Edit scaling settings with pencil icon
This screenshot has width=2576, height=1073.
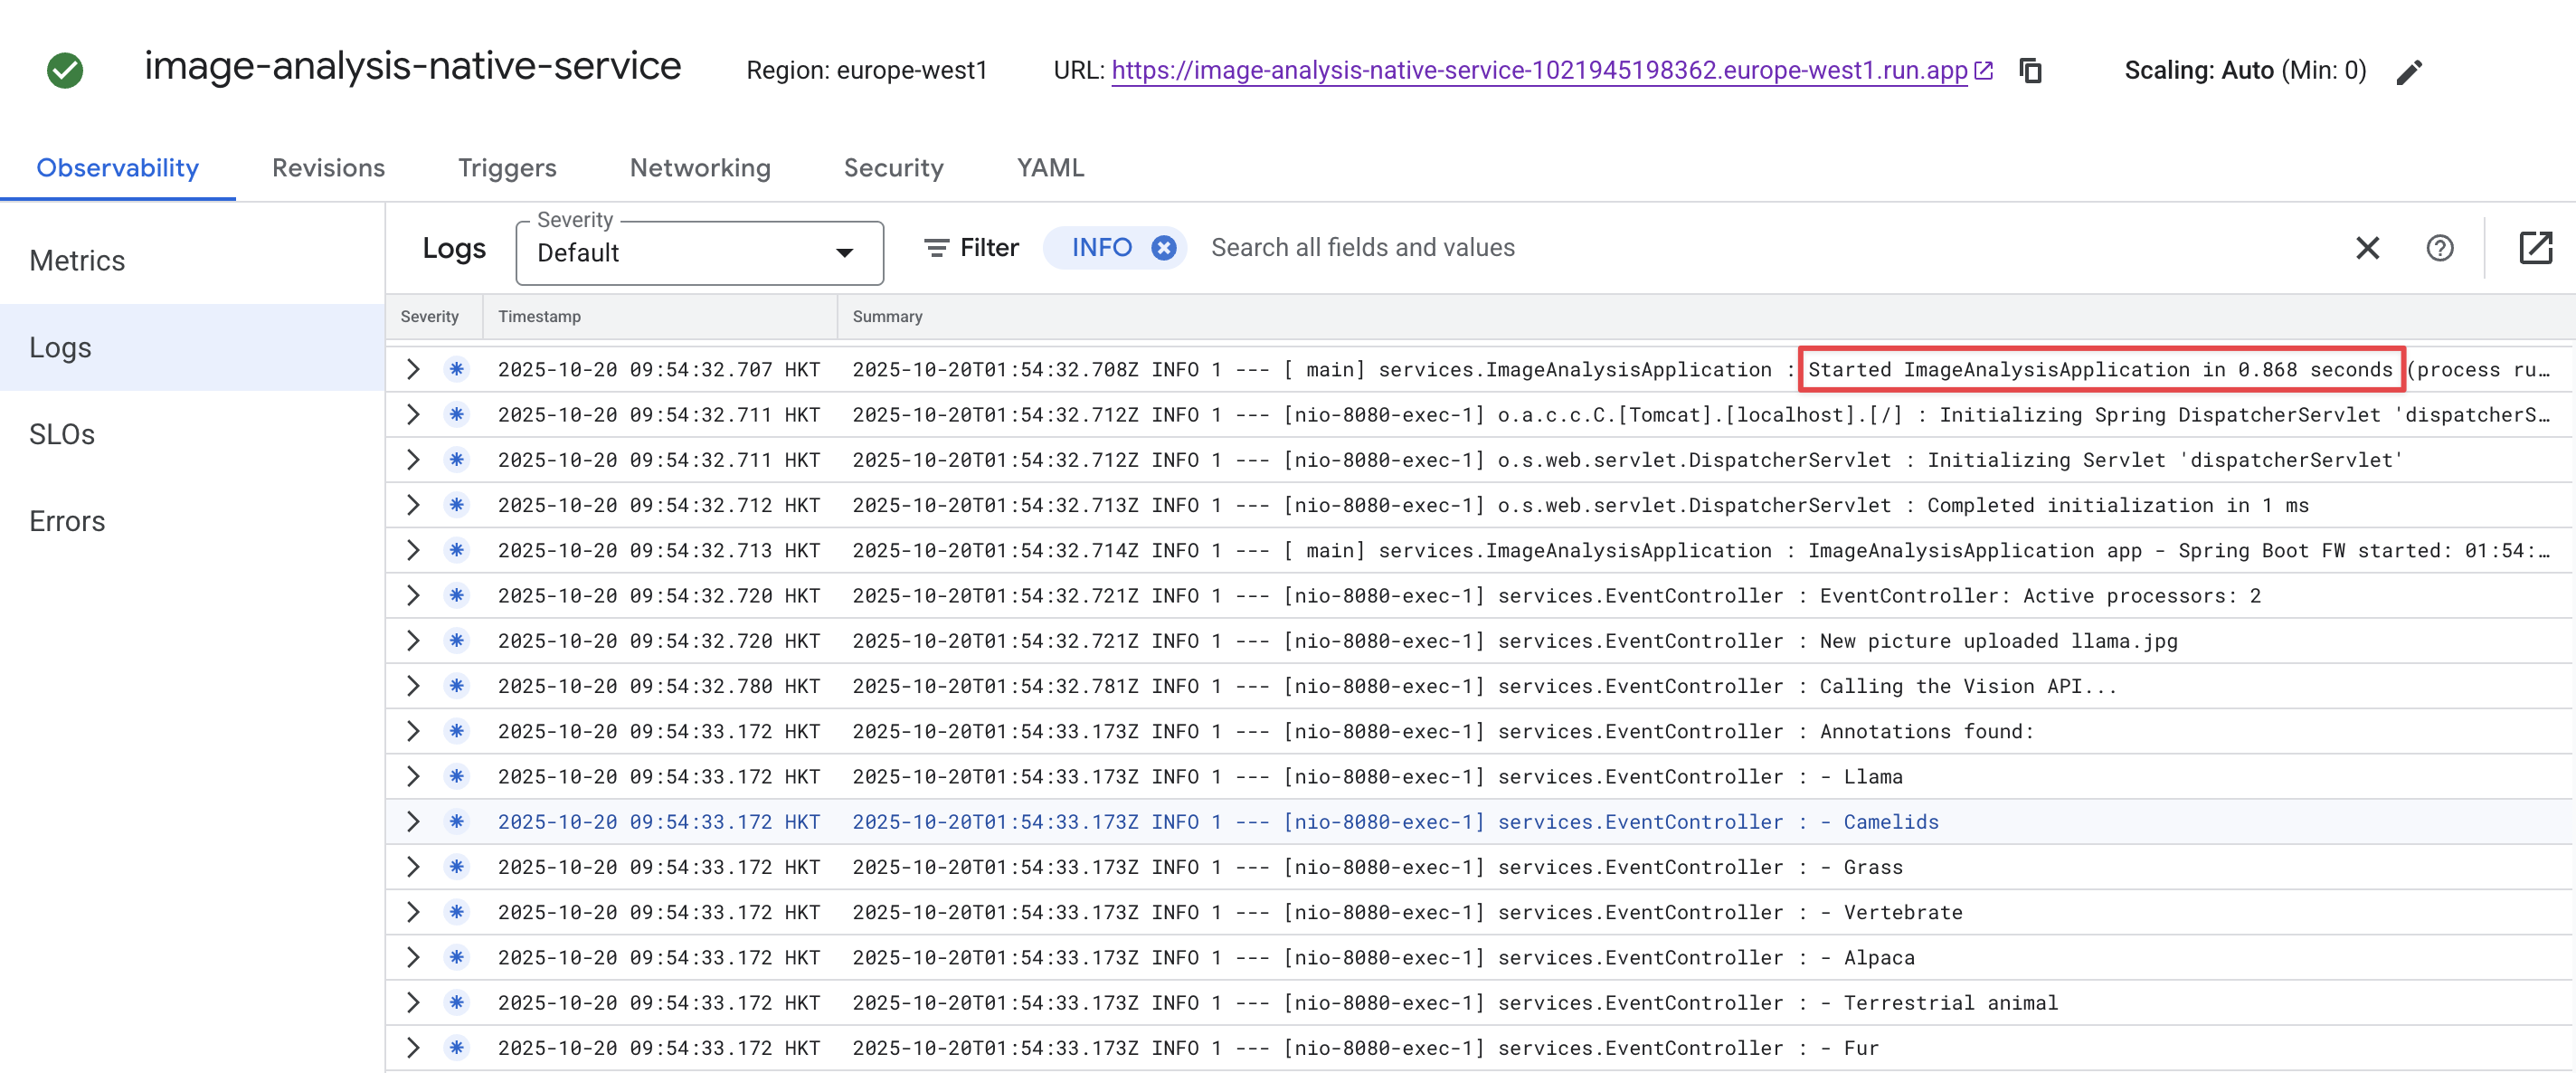click(x=2408, y=72)
